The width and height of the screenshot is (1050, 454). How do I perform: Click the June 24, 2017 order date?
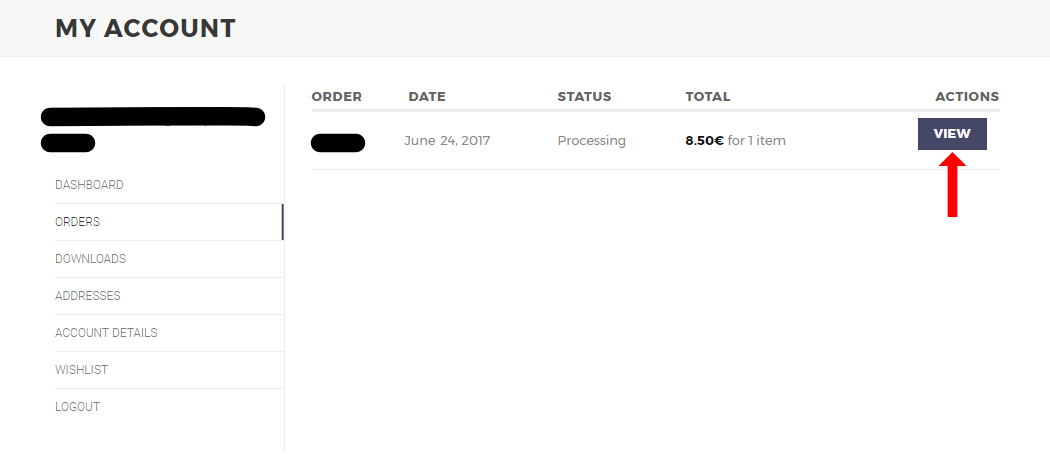(x=447, y=141)
